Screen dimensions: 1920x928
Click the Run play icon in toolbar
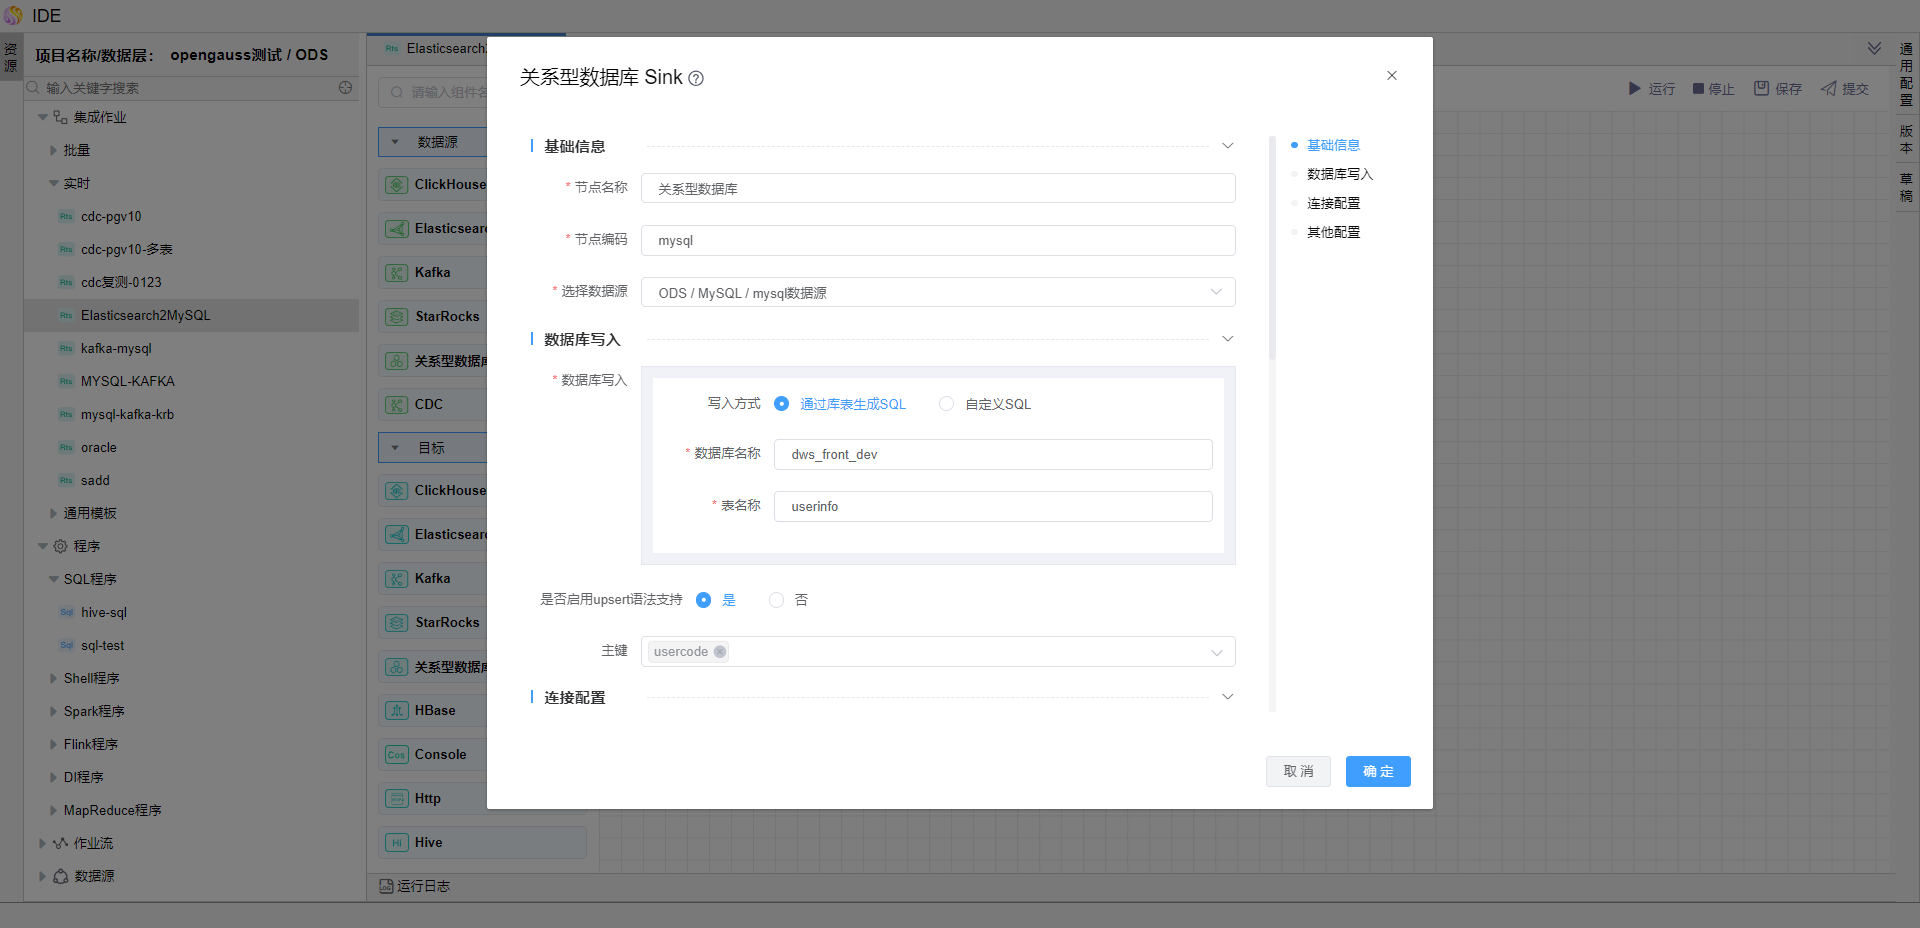1634,89
